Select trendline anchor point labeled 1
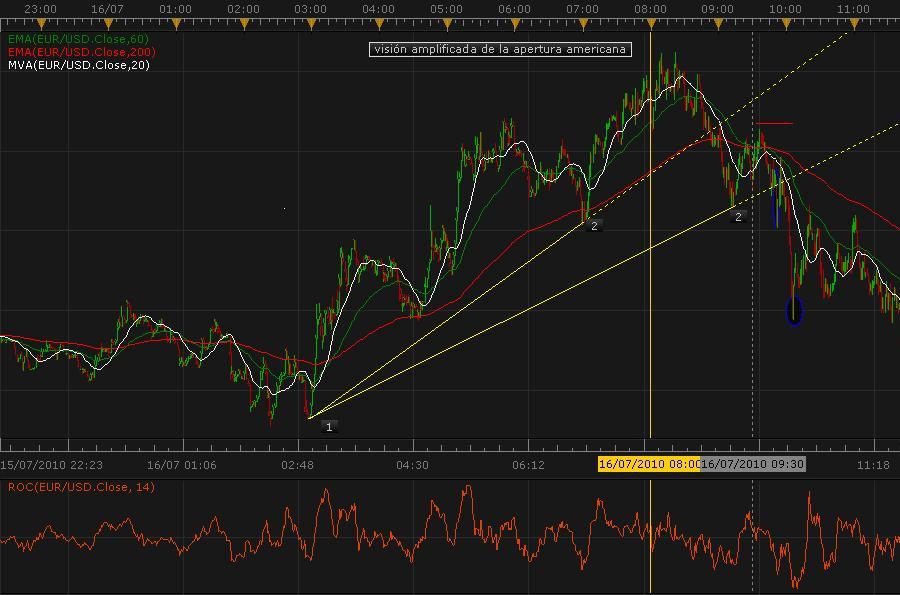This screenshot has height=595, width=900. [329, 427]
